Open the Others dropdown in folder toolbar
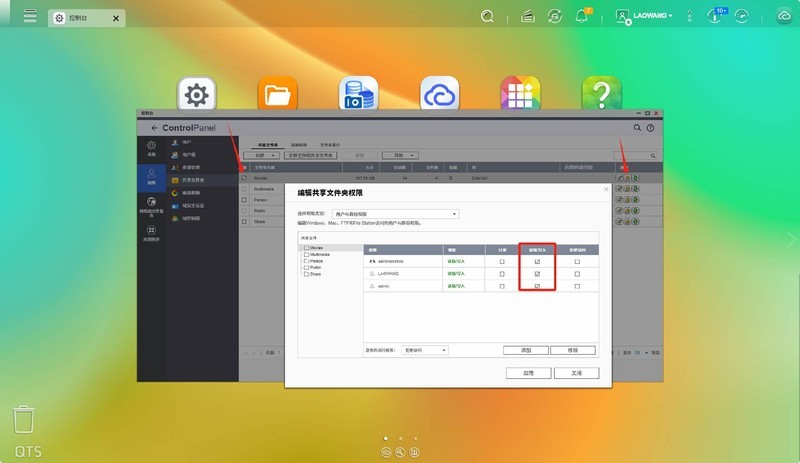Screen dimensions: 800x463 pos(401,155)
